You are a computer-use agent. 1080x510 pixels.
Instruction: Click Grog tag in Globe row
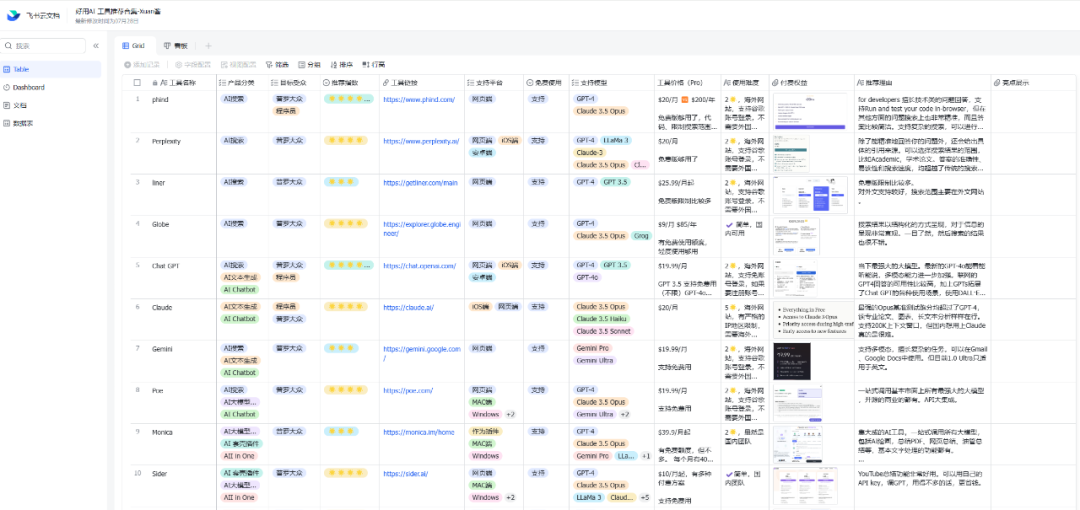(641, 236)
